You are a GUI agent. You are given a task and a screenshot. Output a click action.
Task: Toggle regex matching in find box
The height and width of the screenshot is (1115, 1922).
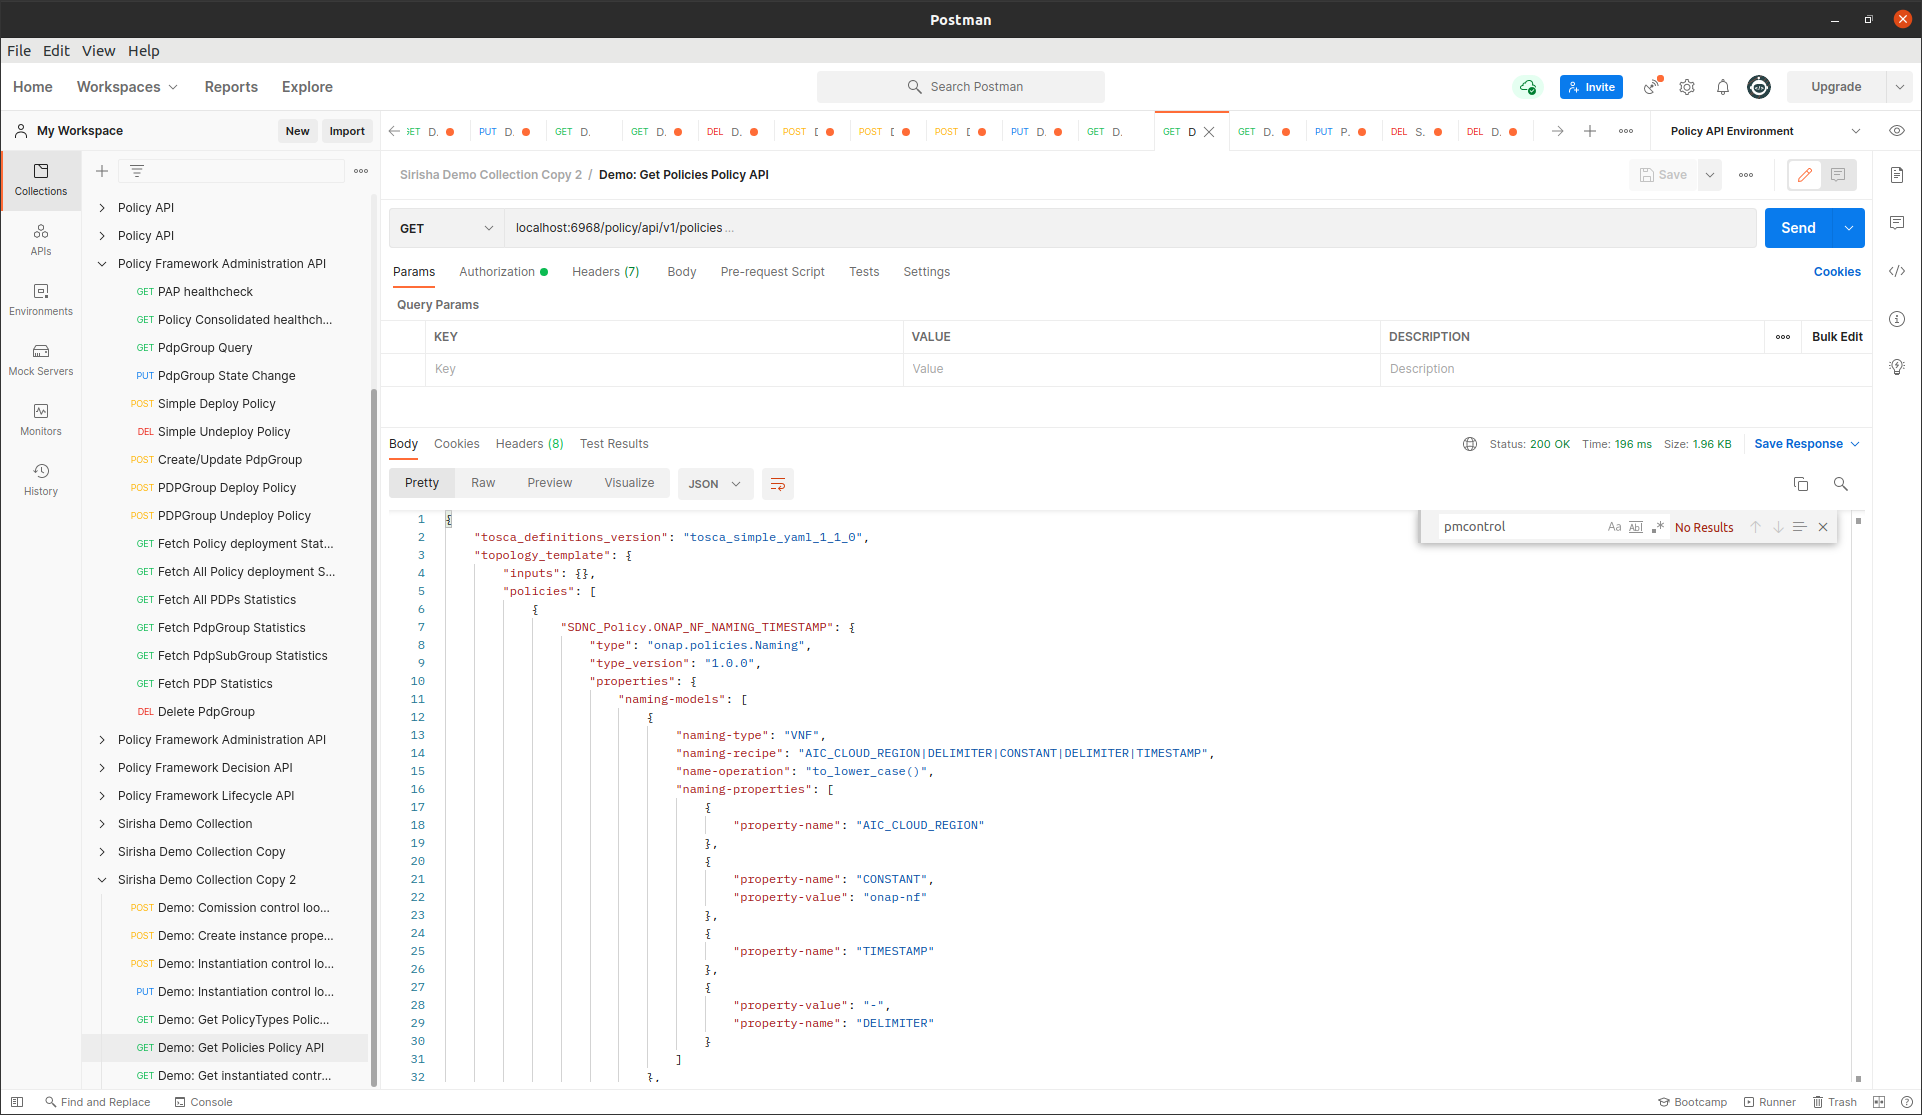point(1658,527)
